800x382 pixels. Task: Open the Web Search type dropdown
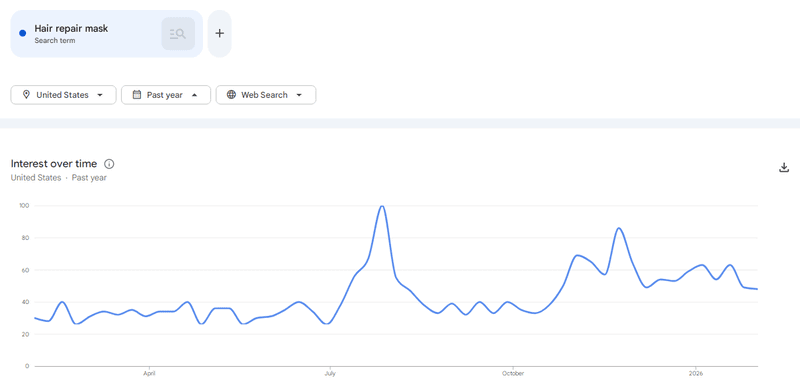266,95
